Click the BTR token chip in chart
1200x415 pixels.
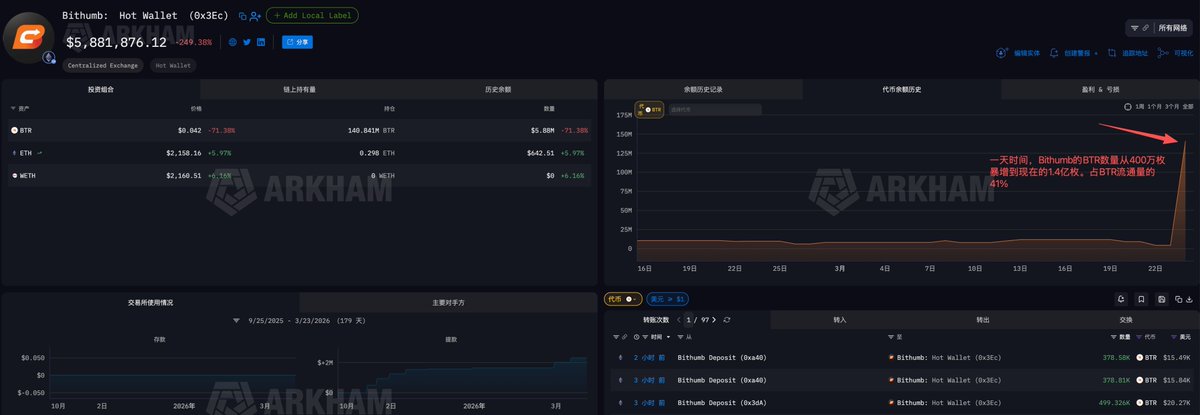click(x=651, y=108)
